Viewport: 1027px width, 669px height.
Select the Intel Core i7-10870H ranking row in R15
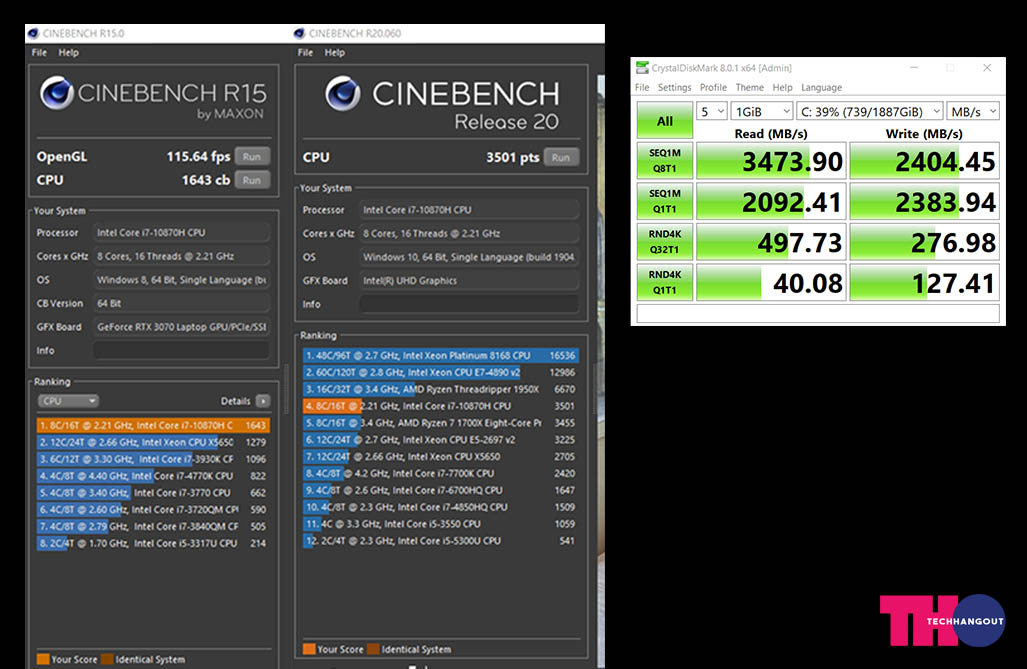(x=153, y=425)
